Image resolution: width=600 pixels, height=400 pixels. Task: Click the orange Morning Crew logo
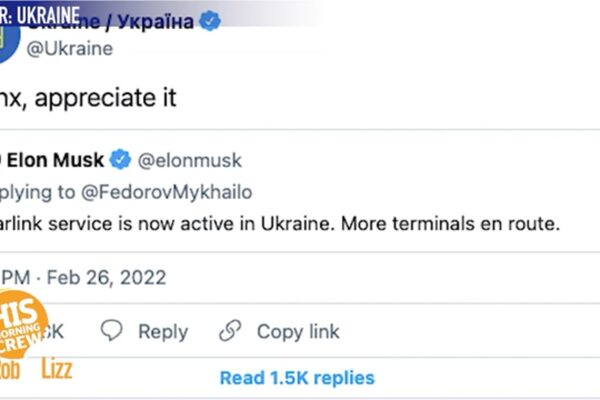pos(22,325)
